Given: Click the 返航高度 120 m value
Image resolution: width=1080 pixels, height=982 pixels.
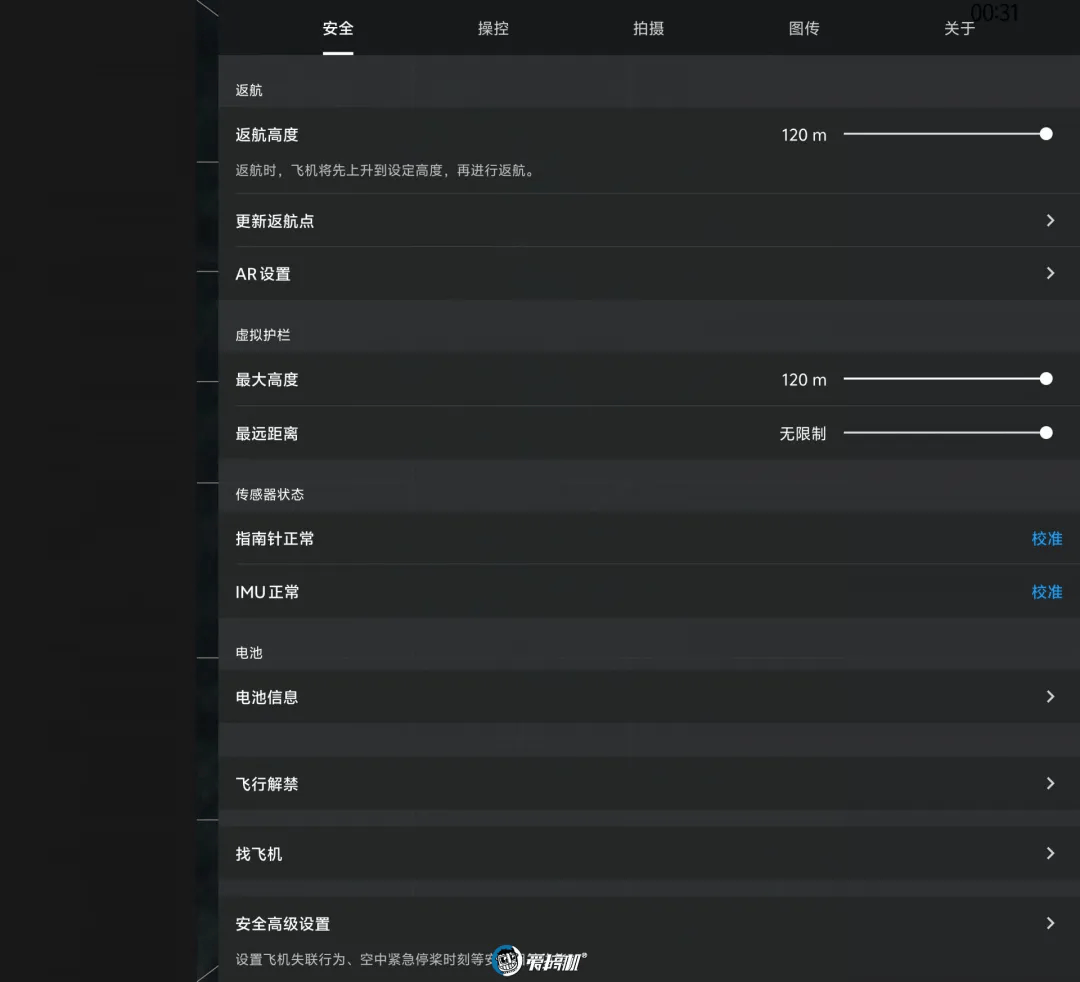Looking at the screenshot, I should tap(804, 135).
